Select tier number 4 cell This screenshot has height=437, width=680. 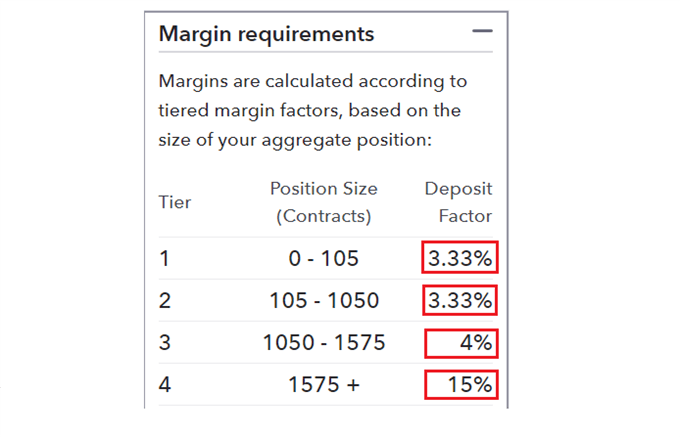coord(164,385)
